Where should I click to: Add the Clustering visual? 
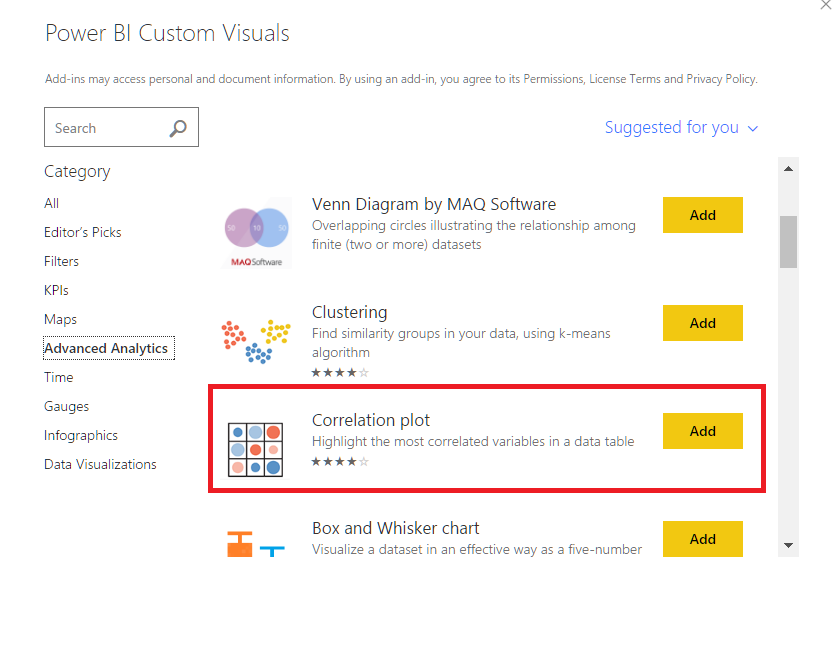coord(702,323)
